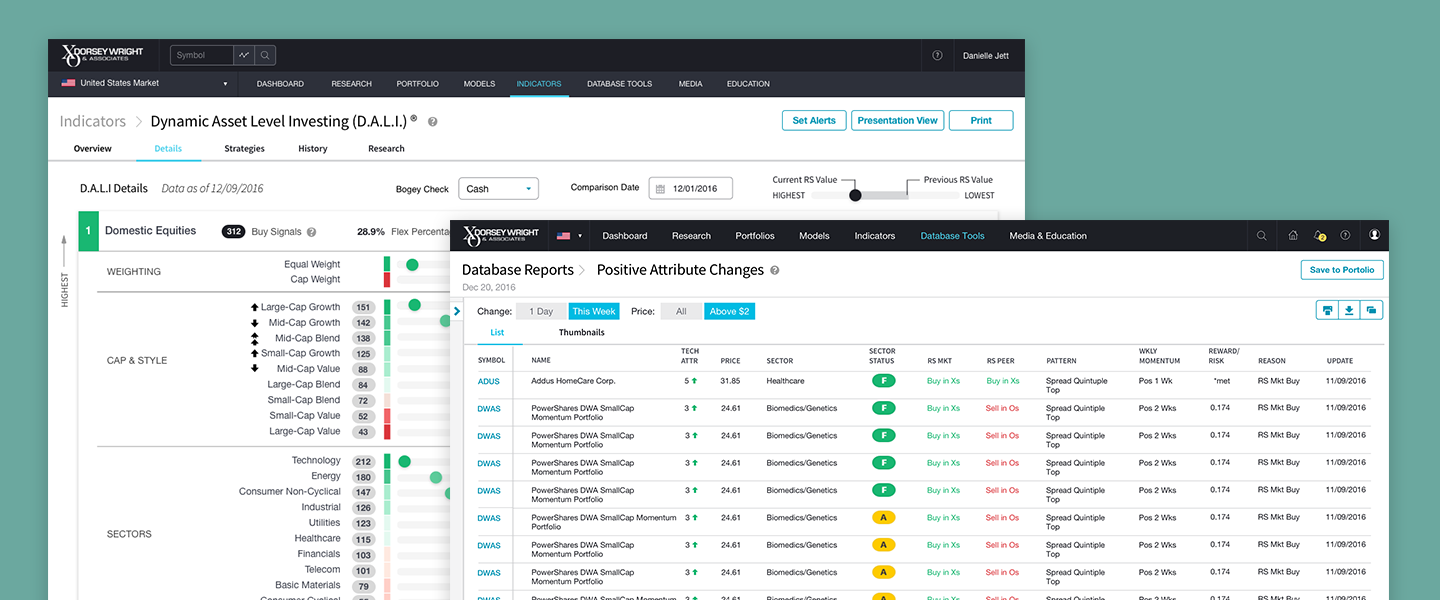Click the pop-out window icon
The height and width of the screenshot is (600, 1440).
click(x=1372, y=311)
